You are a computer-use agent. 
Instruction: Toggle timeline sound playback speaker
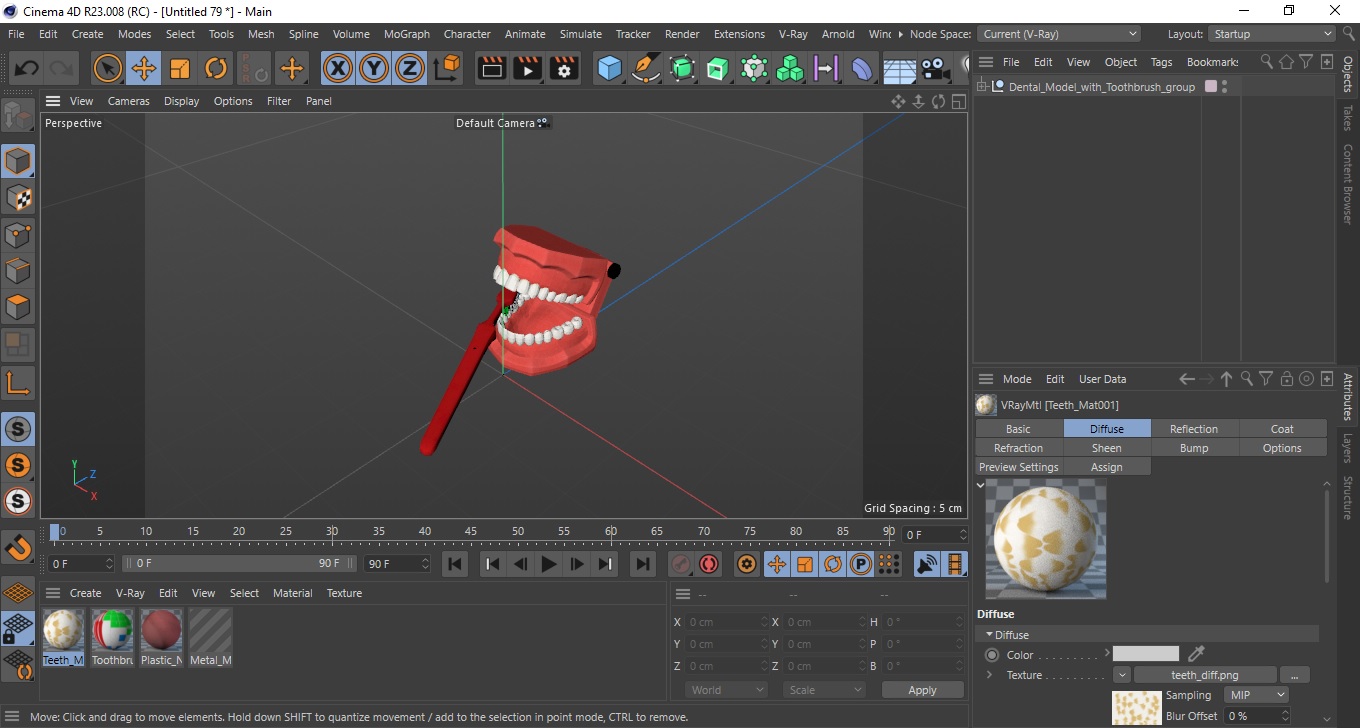(927, 564)
